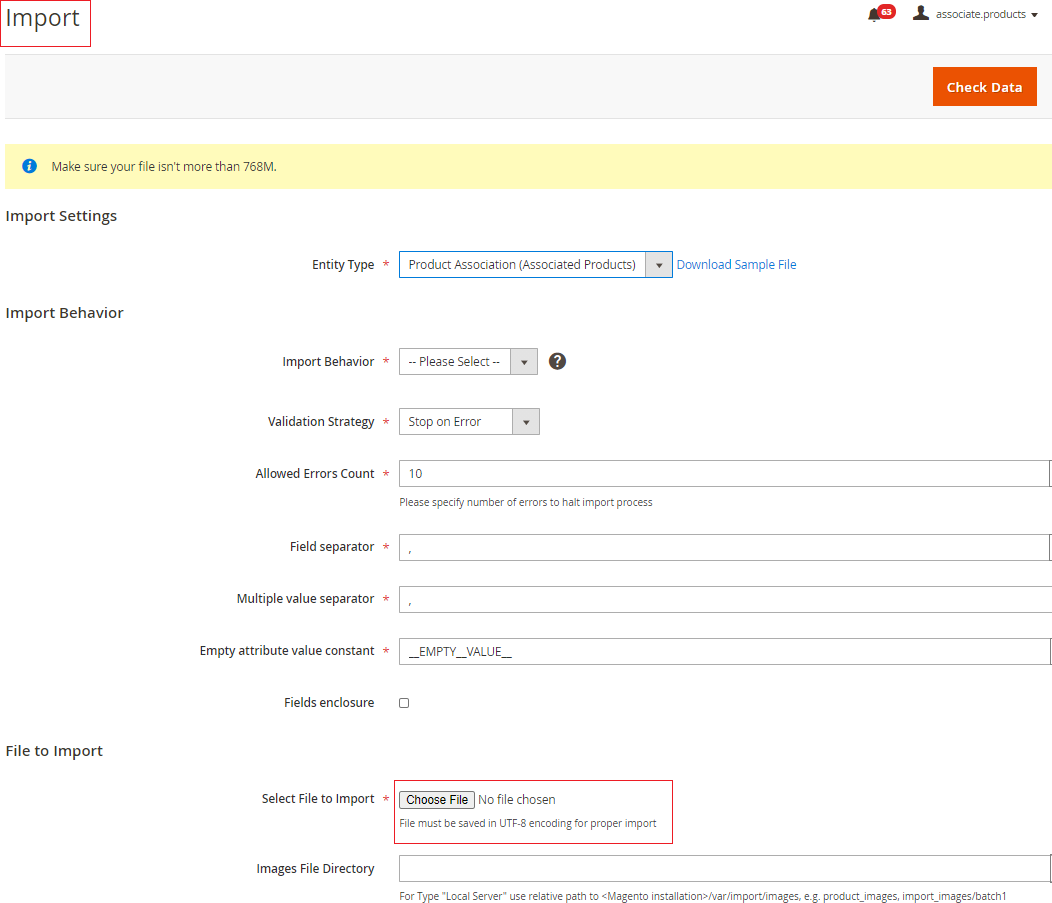
Task: Click the blue info icon in notice
Action: [x=30, y=166]
